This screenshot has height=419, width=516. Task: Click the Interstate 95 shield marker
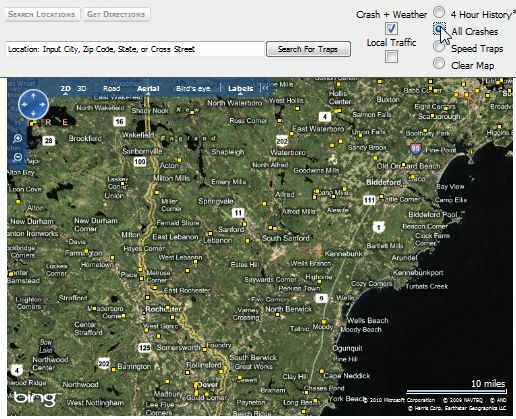click(416, 148)
